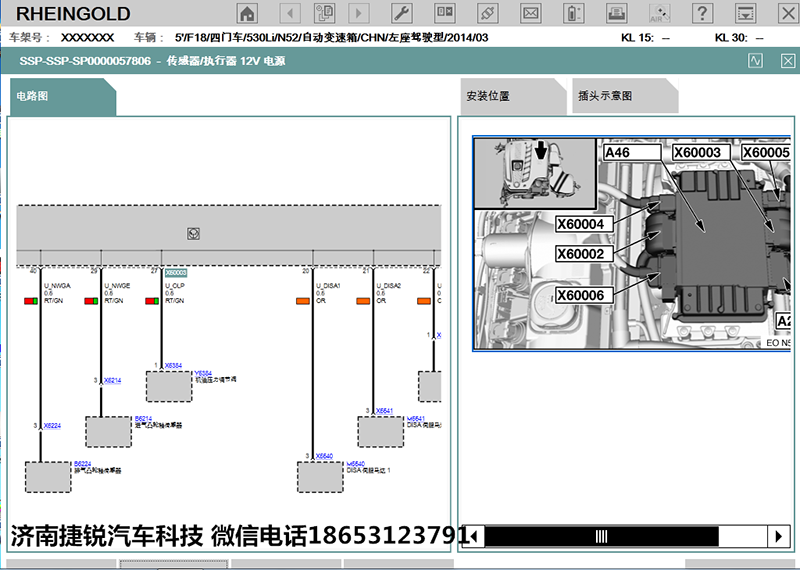Click the Y6384 component box in diagram
800x570 pixels.
pyautogui.click(x=169, y=386)
